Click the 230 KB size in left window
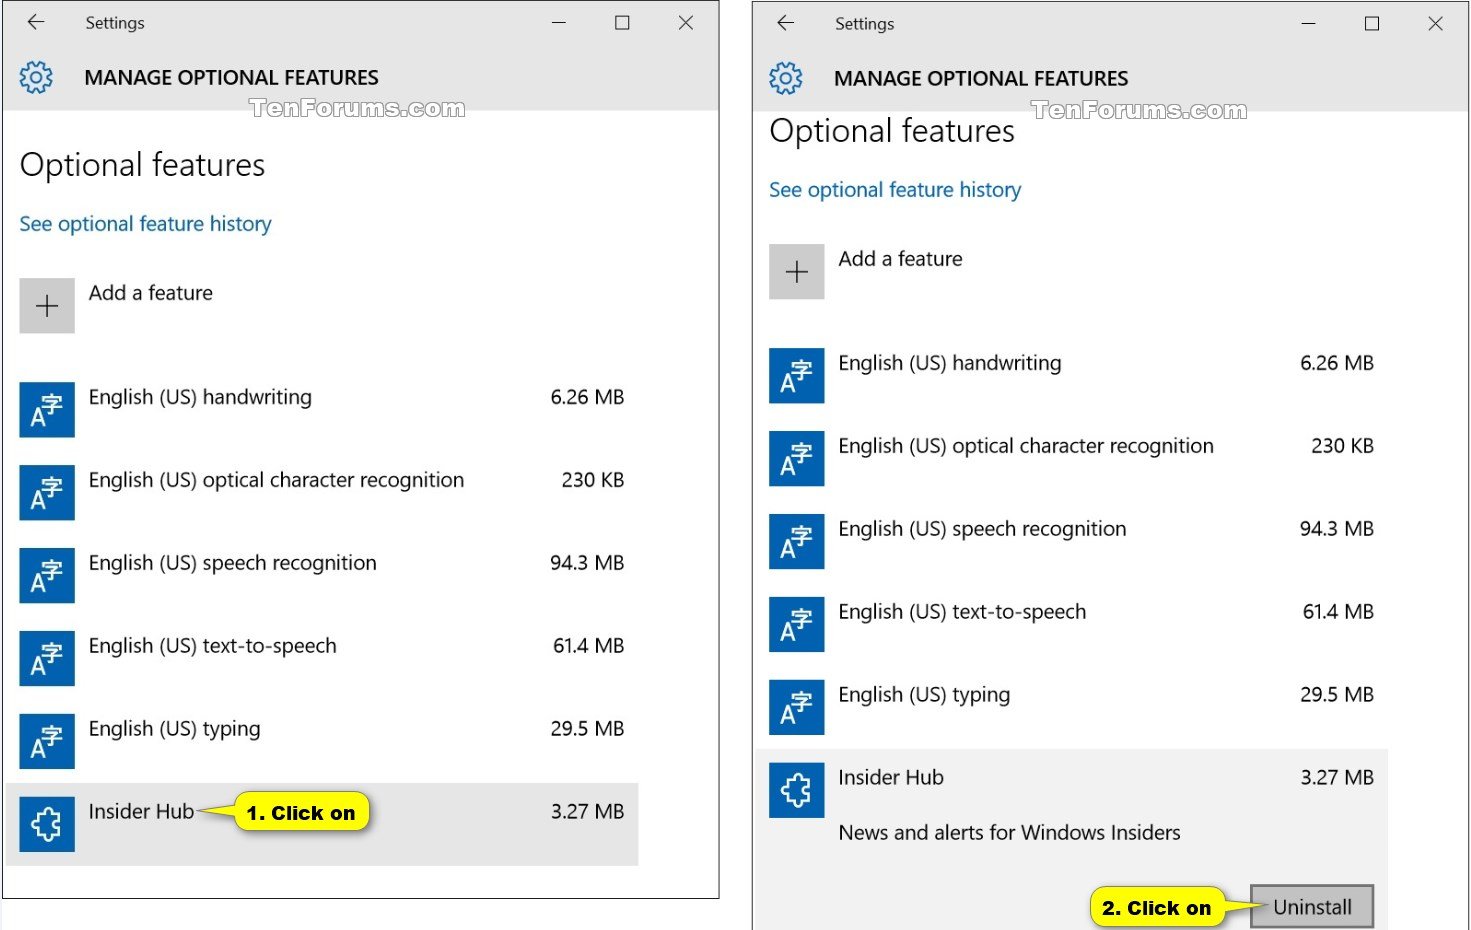The width and height of the screenshot is (1471, 930). 592,481
